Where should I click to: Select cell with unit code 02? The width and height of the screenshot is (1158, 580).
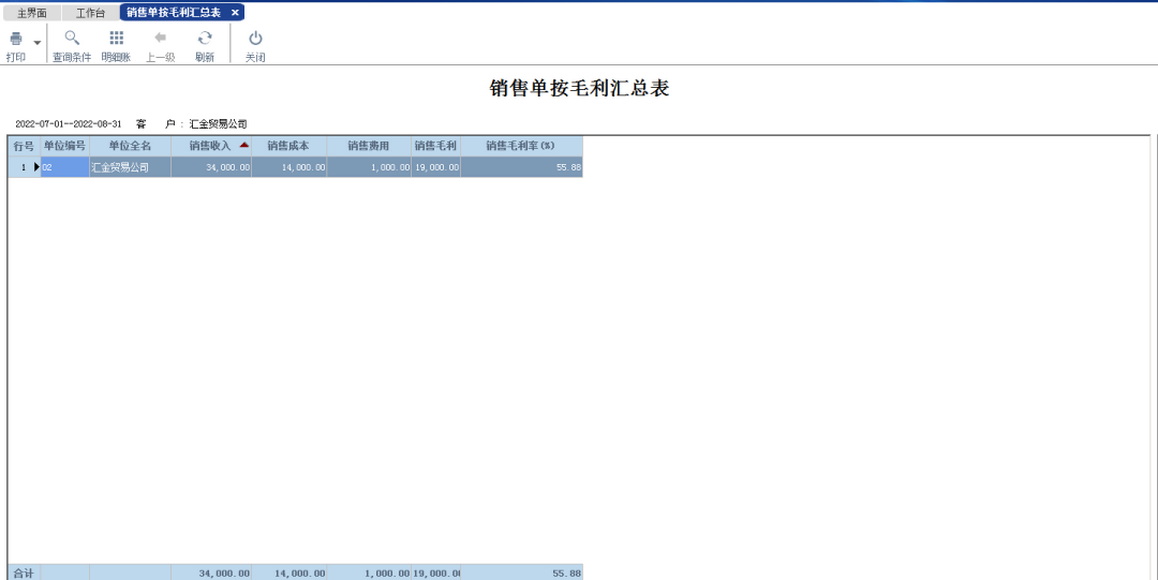coord(65,167)
